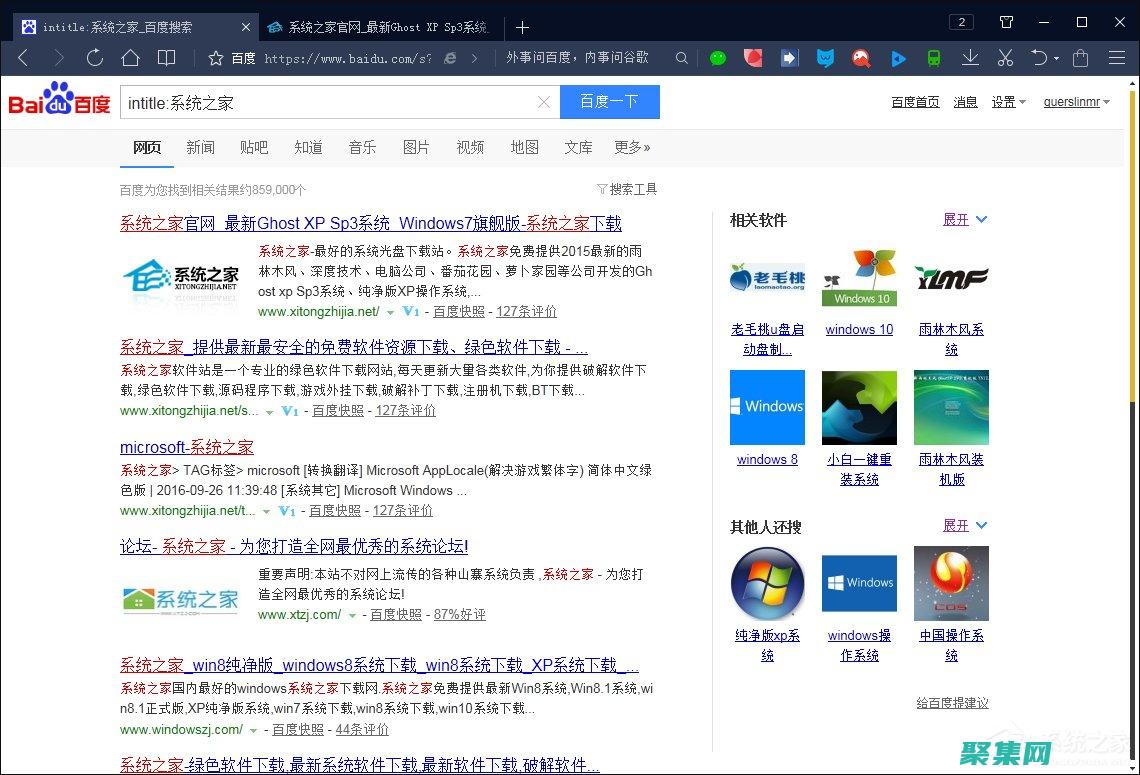Click the 百度一下 search button
1140x775 pixels.
609,102
